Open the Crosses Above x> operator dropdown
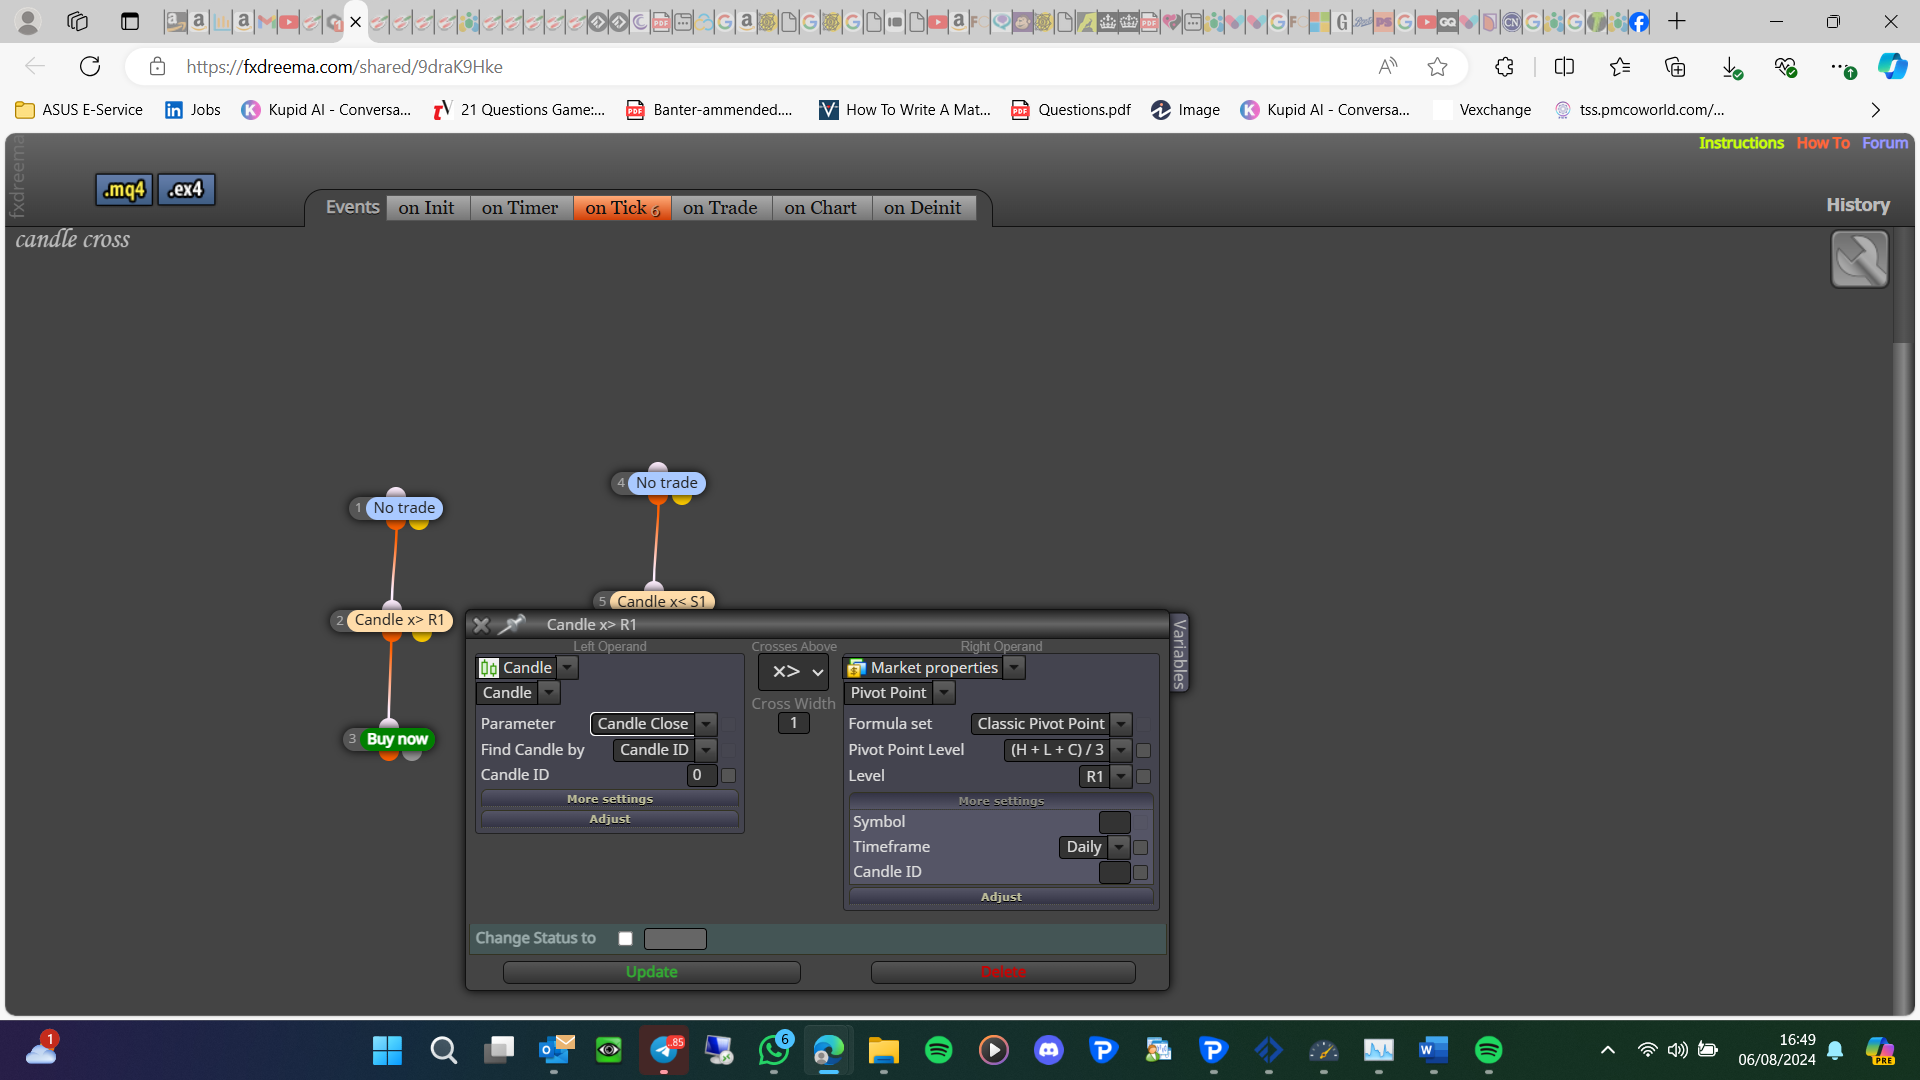This screenshot has height=1080, width=1920. (794, 672)
